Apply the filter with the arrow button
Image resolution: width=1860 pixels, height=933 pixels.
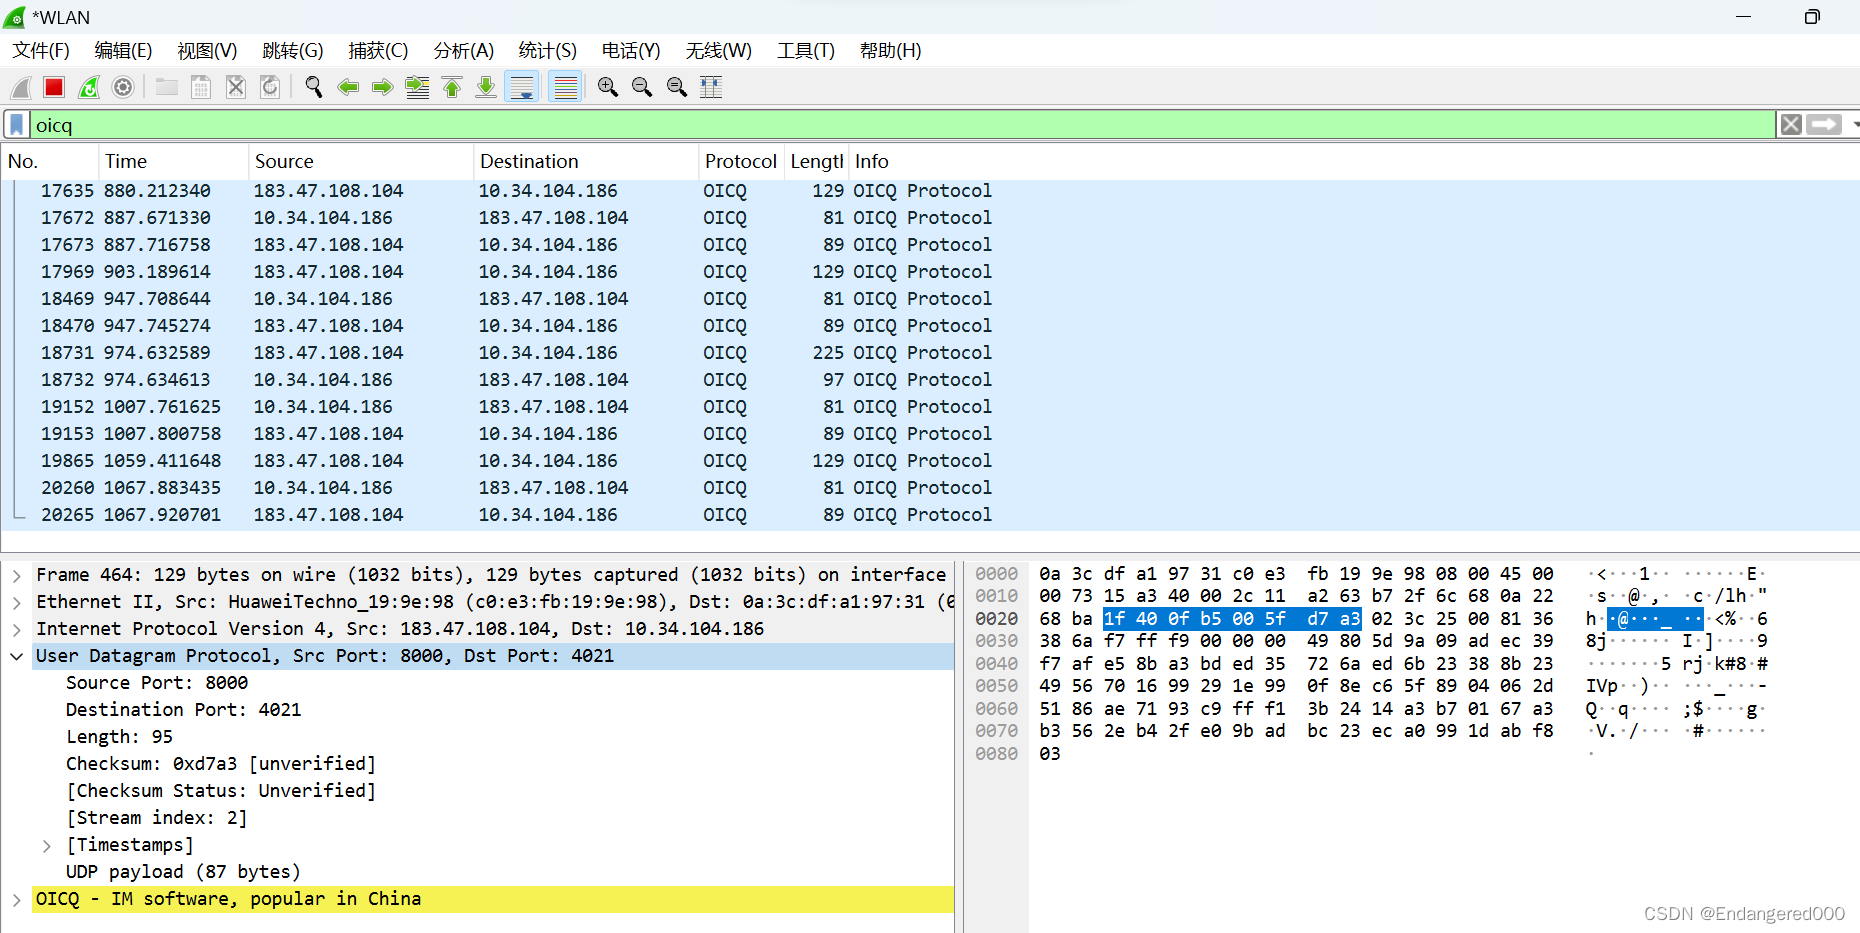1824,124
